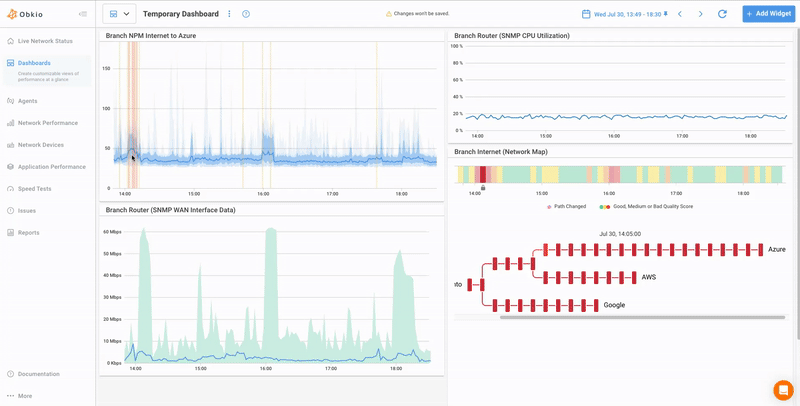Click the lock marker on network map timeline
The height and width of the screenshot is (406, 800).
483,187
